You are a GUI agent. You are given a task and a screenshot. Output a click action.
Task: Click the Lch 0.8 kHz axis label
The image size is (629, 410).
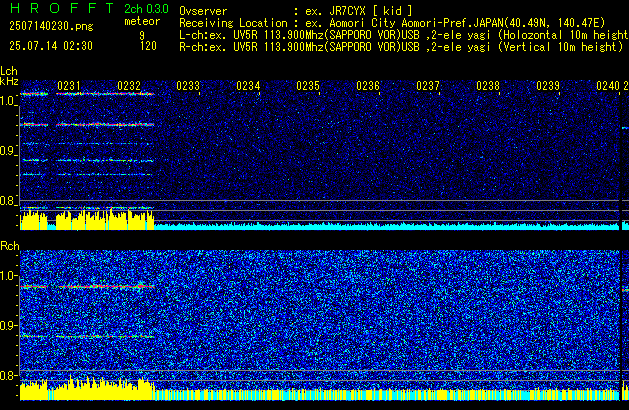(8, 201)
